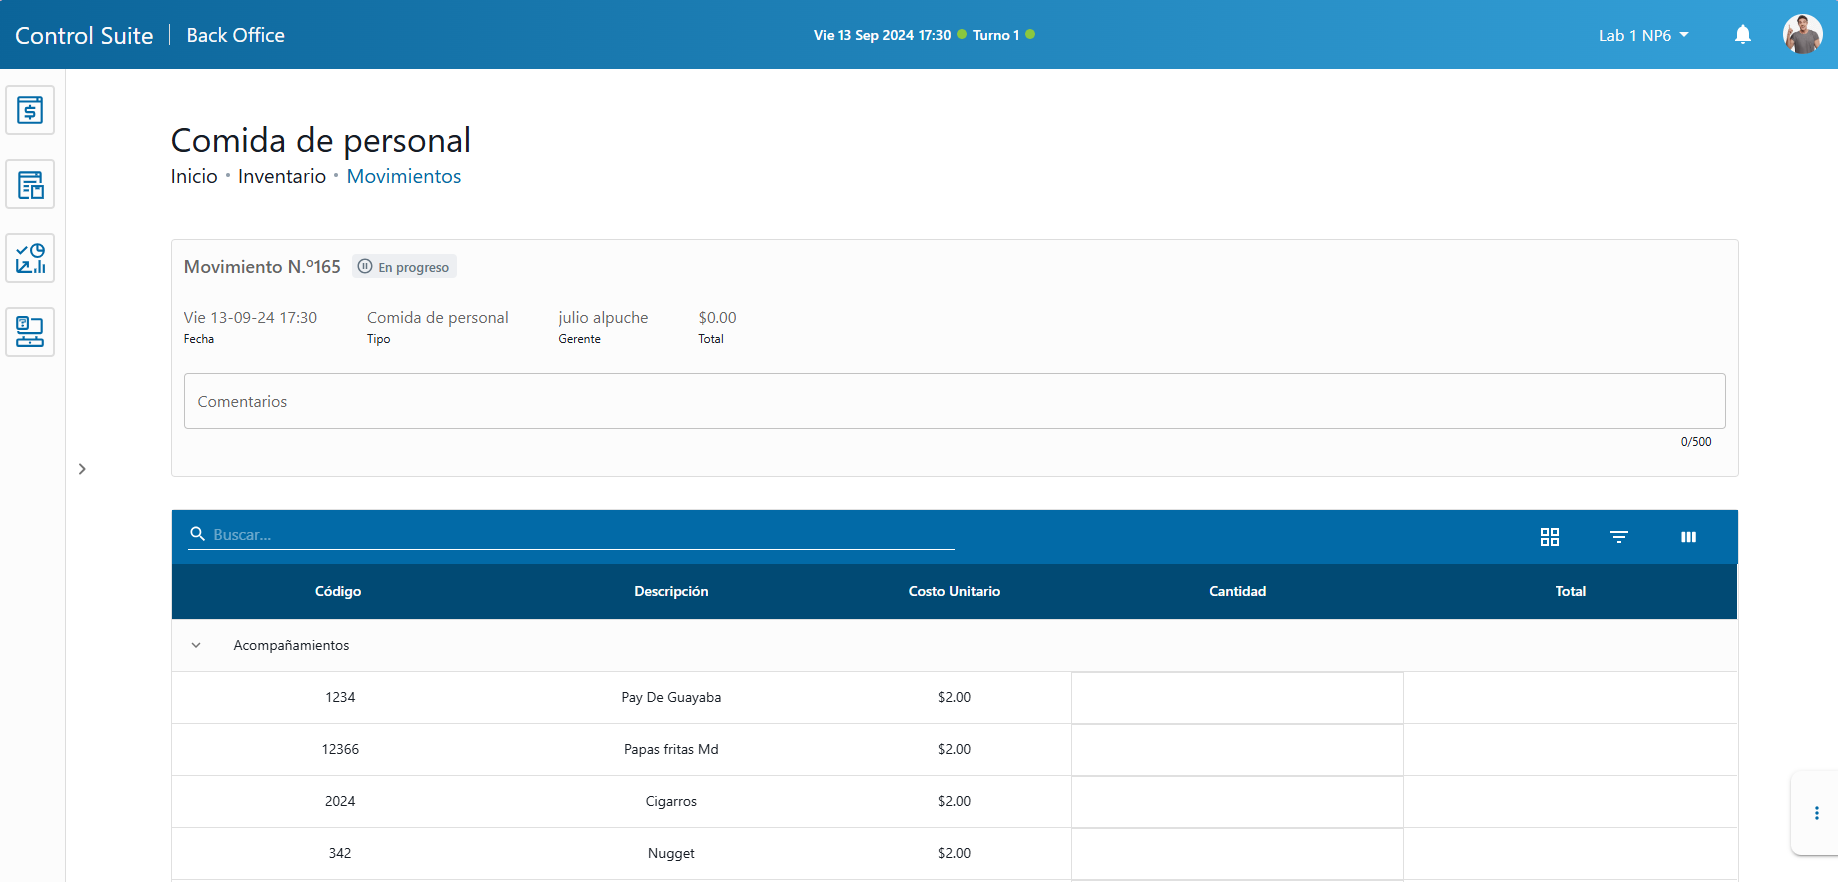
Task: Click quantity field for Pay De Guayaba
Action: pos(1237,698)
